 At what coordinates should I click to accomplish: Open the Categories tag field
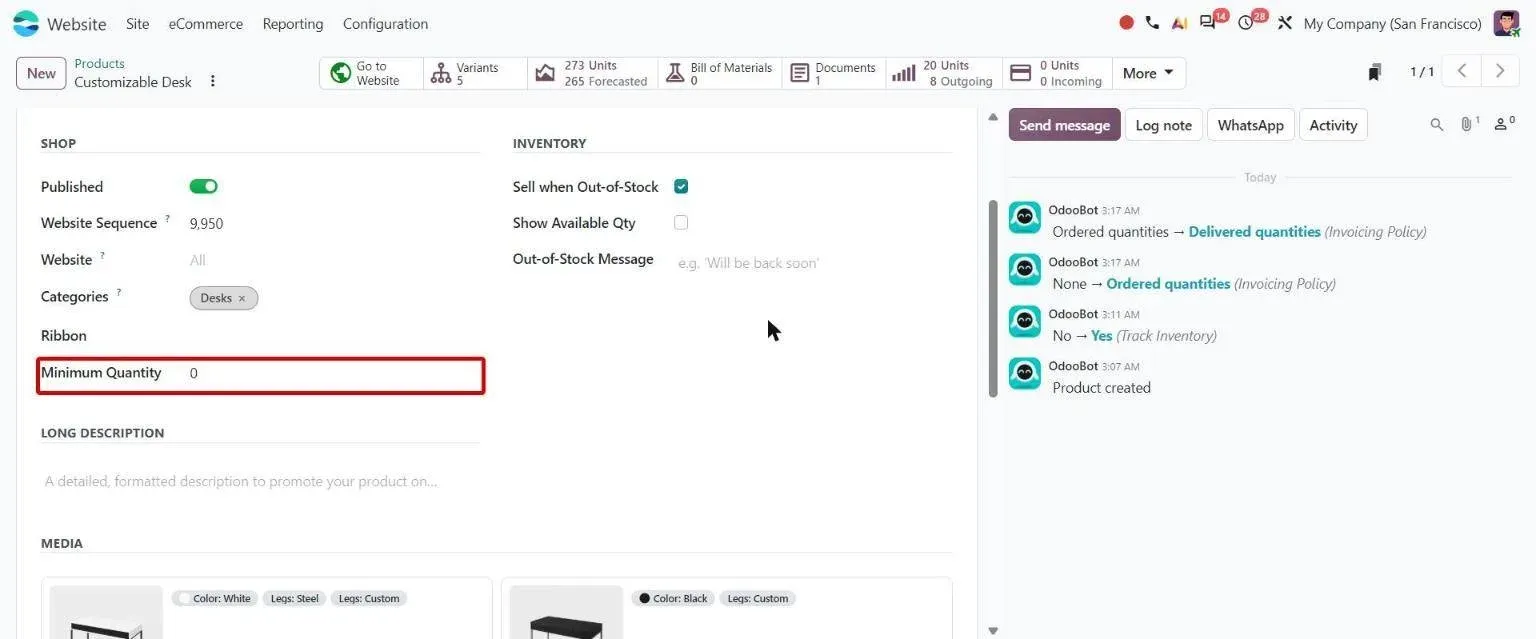click(334, 297)
